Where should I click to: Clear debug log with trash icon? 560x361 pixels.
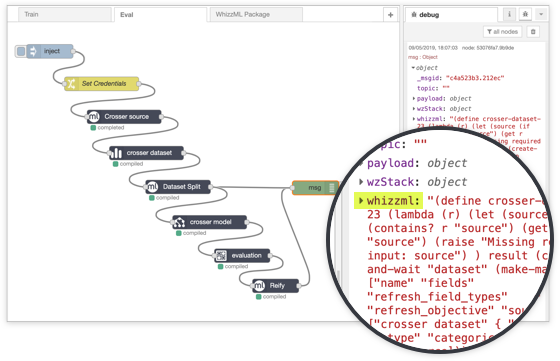pos(533,32)
